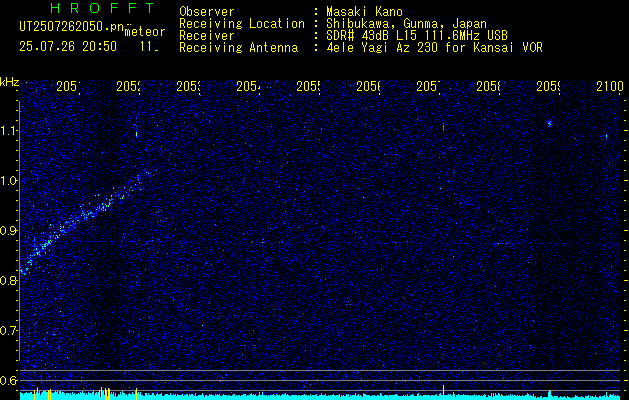This screenshot has width=629, height=400.
Task: Click the 0.9 frequency axis label
Action: click(x=8, y=230)
